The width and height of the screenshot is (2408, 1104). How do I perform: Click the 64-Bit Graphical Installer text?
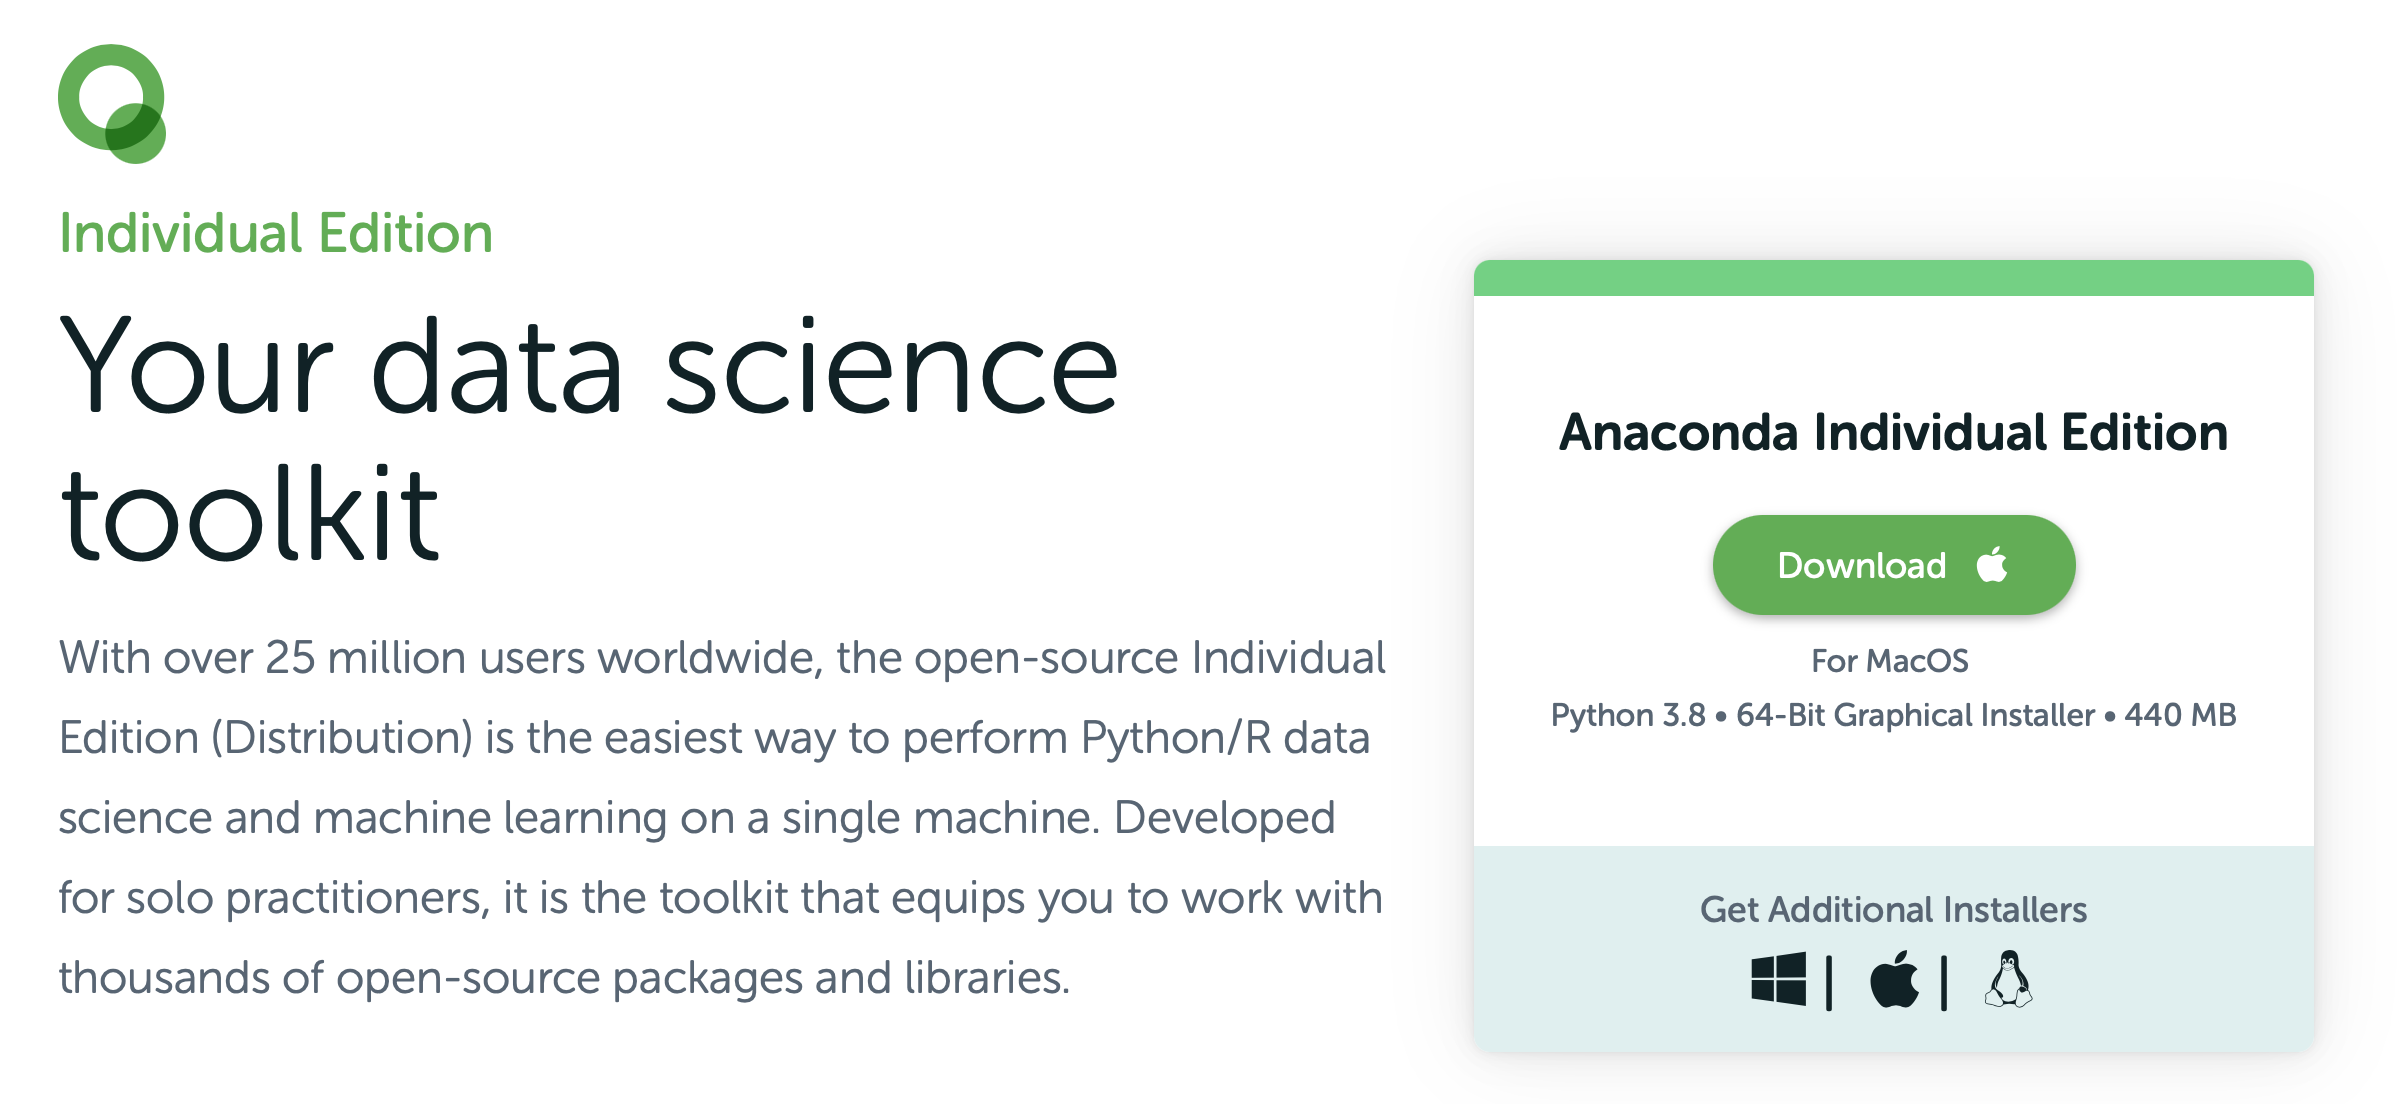pos(1915,715)
